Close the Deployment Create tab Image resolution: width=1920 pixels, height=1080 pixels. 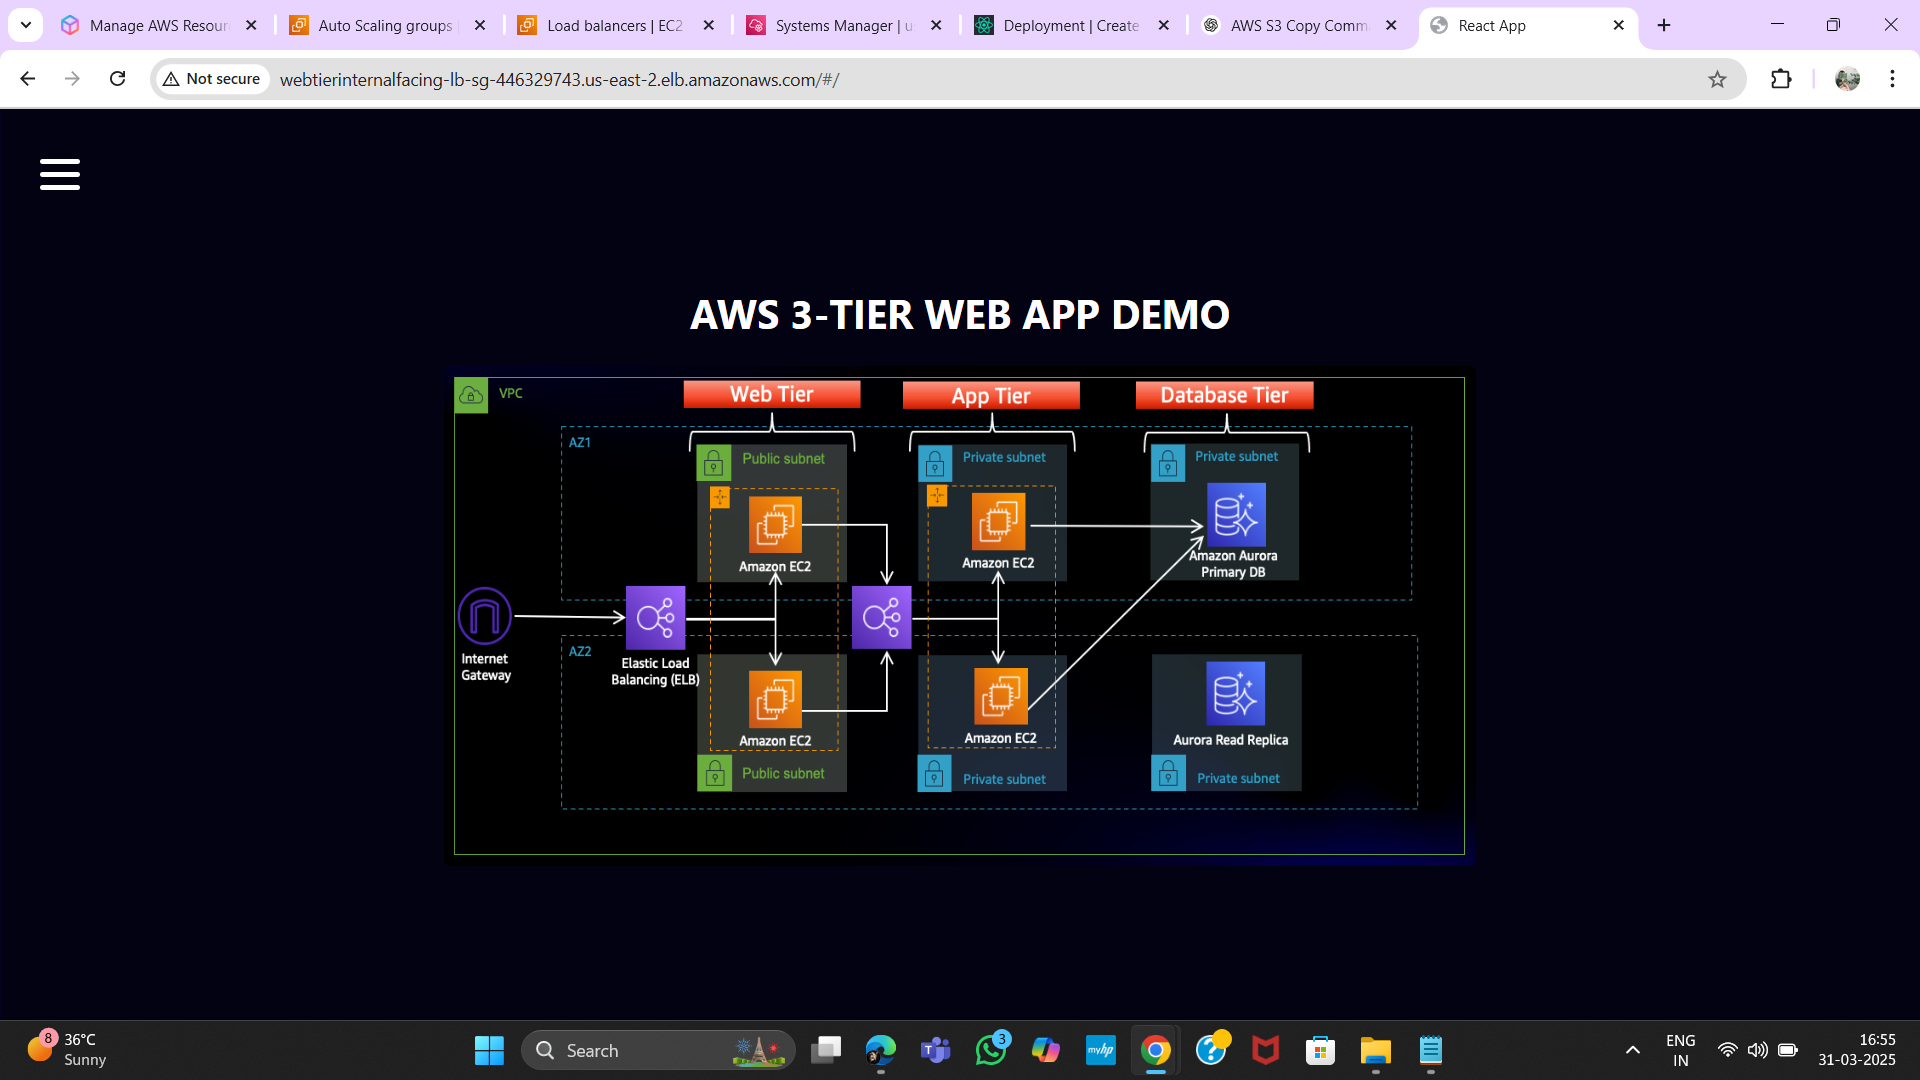[1164, 25]
